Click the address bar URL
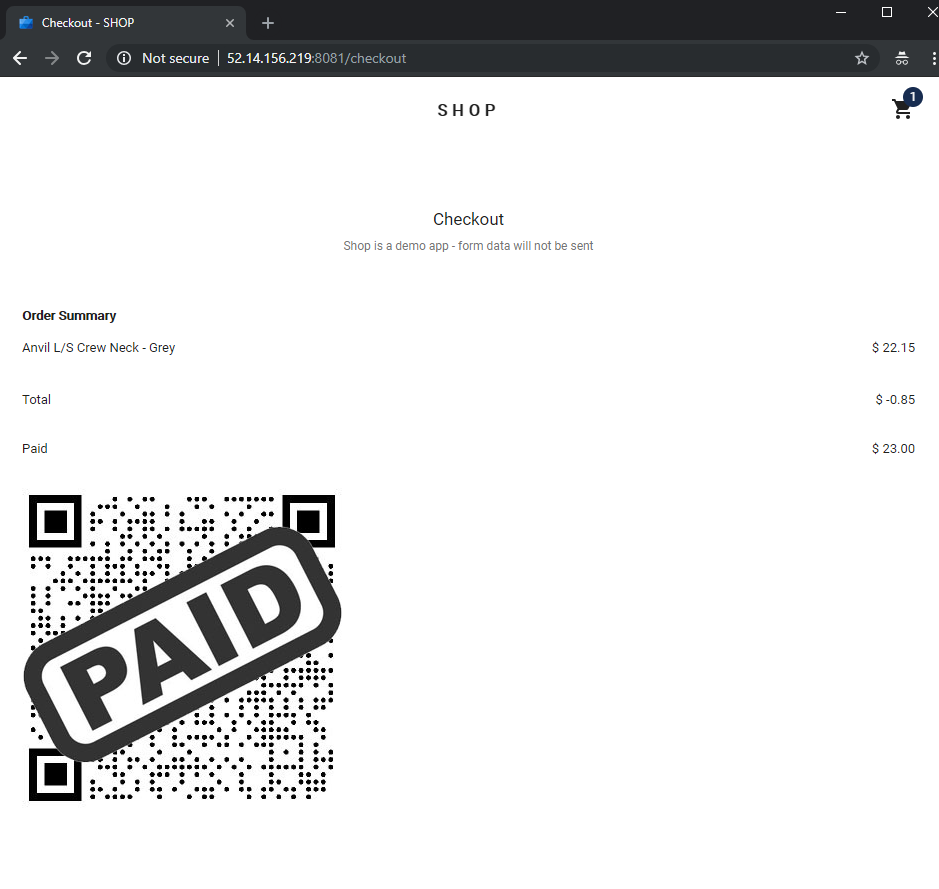 click(x=316, y=58)
